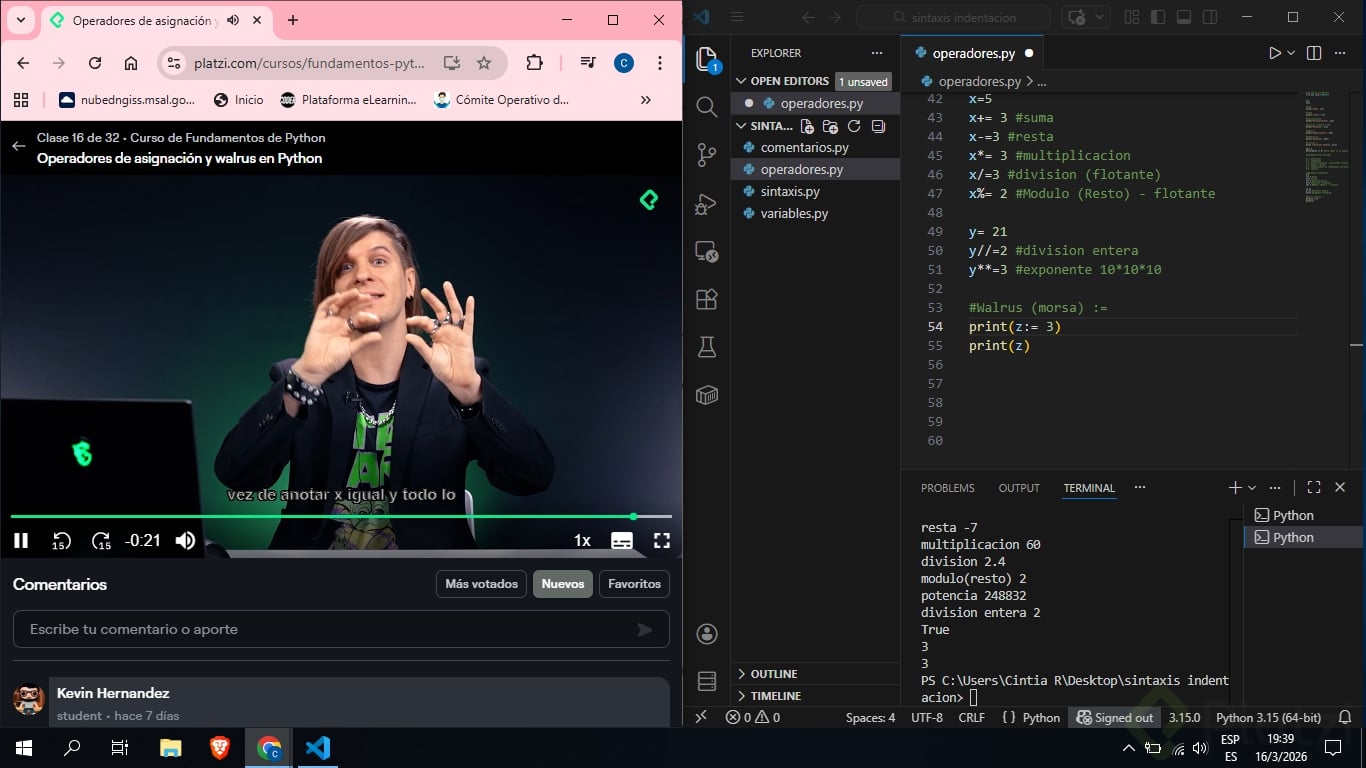Pause the video
This screenshot has height=768, width=1366.
point(21,541)
